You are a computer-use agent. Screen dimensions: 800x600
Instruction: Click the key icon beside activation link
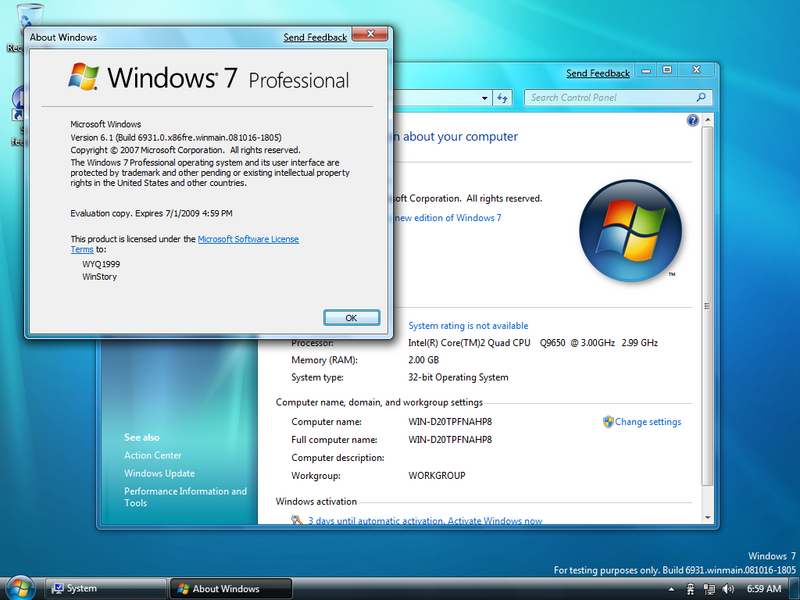tap(297, 520)
